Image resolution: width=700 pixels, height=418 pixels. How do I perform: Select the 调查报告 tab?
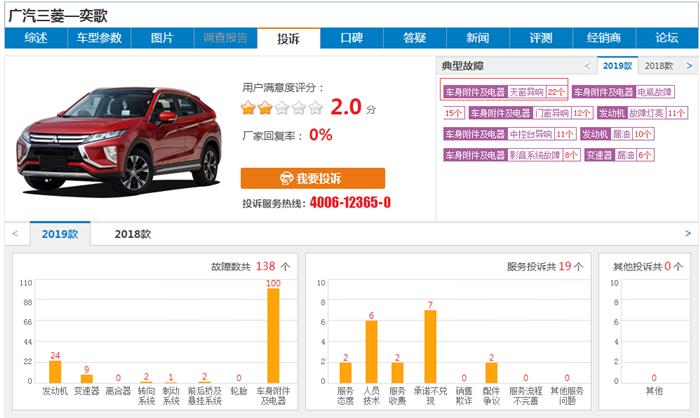pyautogui.click(x=225, y=38)
